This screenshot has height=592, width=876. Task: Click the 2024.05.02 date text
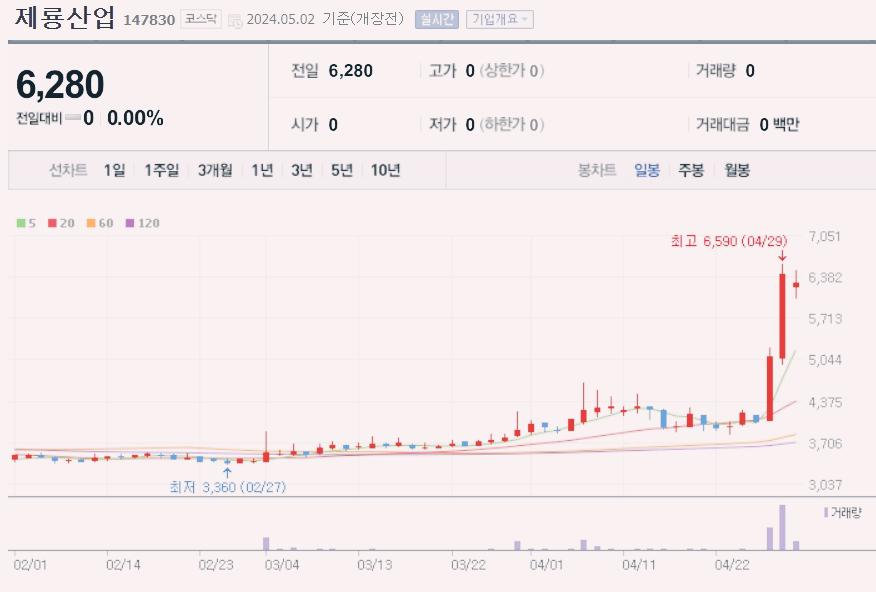[280, 20]
